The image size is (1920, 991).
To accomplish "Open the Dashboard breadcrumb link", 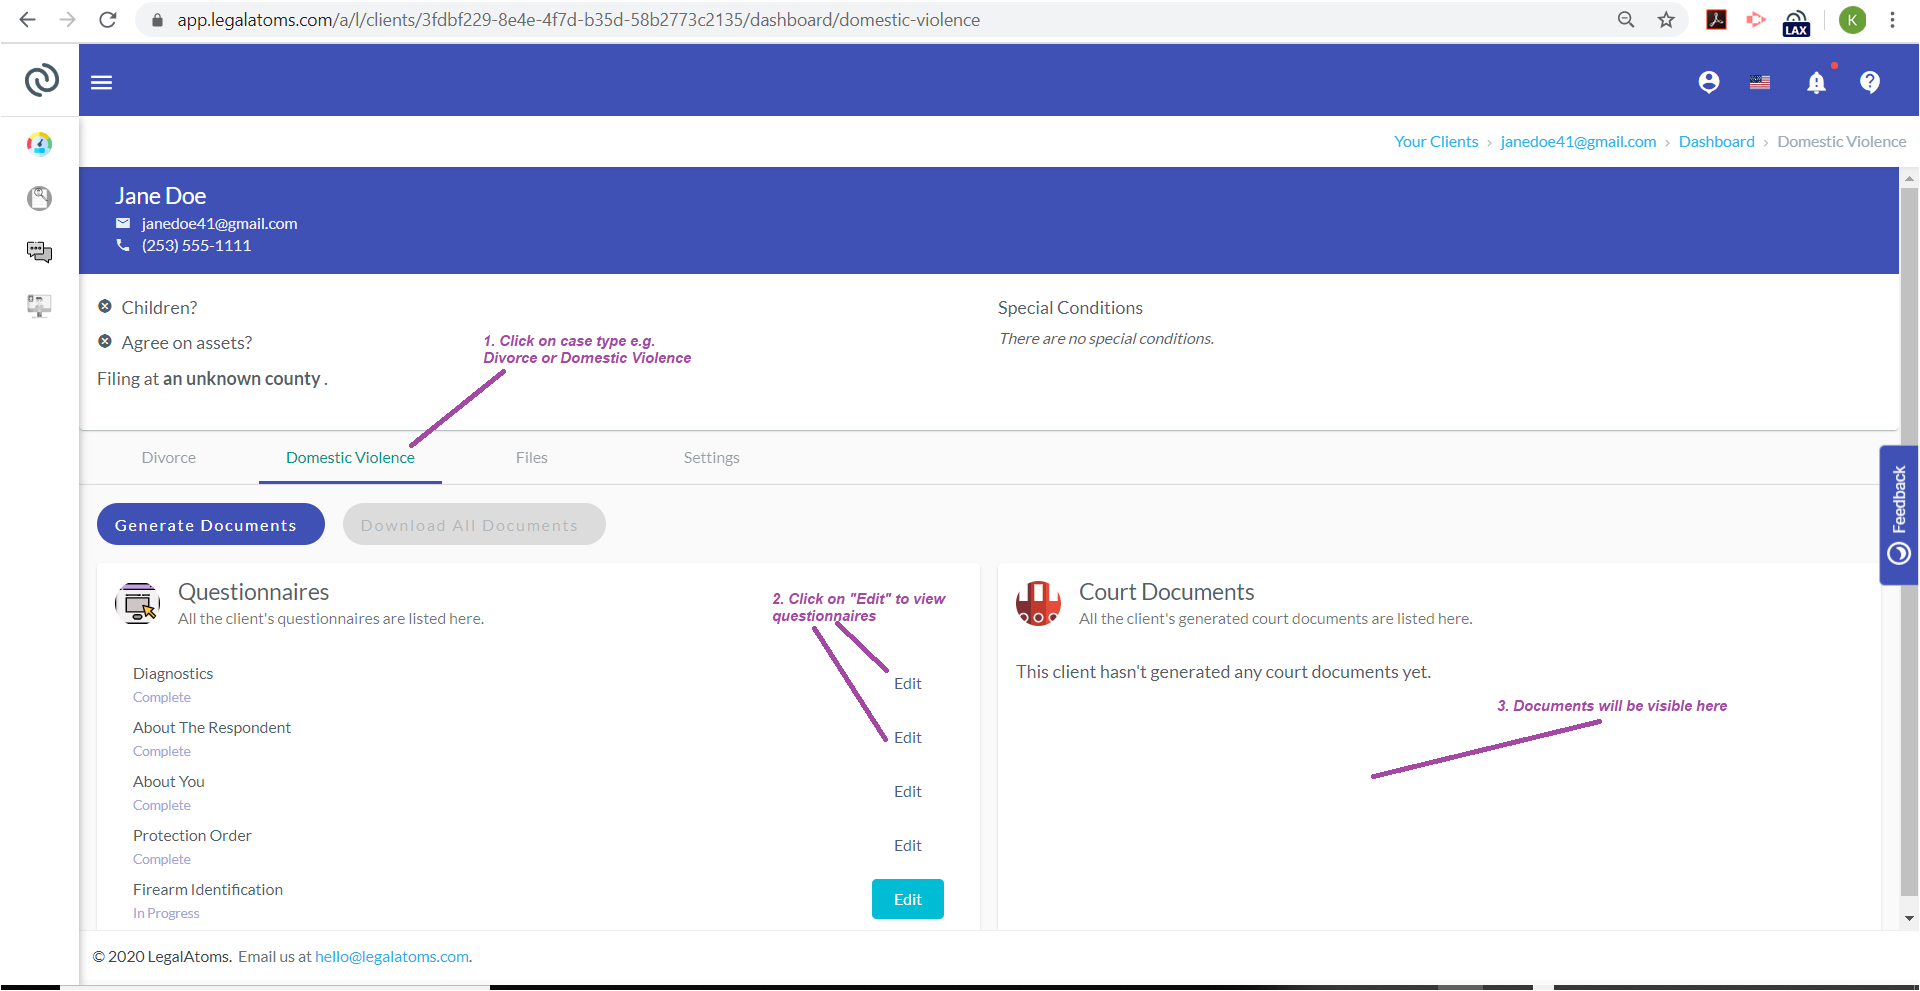I will point(1716,141).
